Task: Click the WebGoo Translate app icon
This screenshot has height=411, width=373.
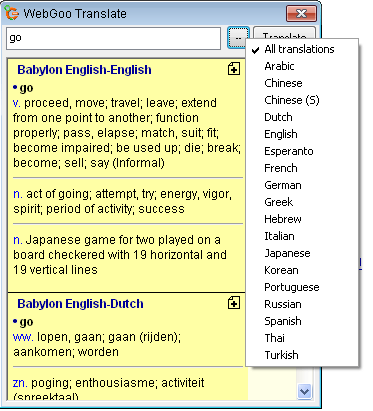Action: (x=12, y=13)
